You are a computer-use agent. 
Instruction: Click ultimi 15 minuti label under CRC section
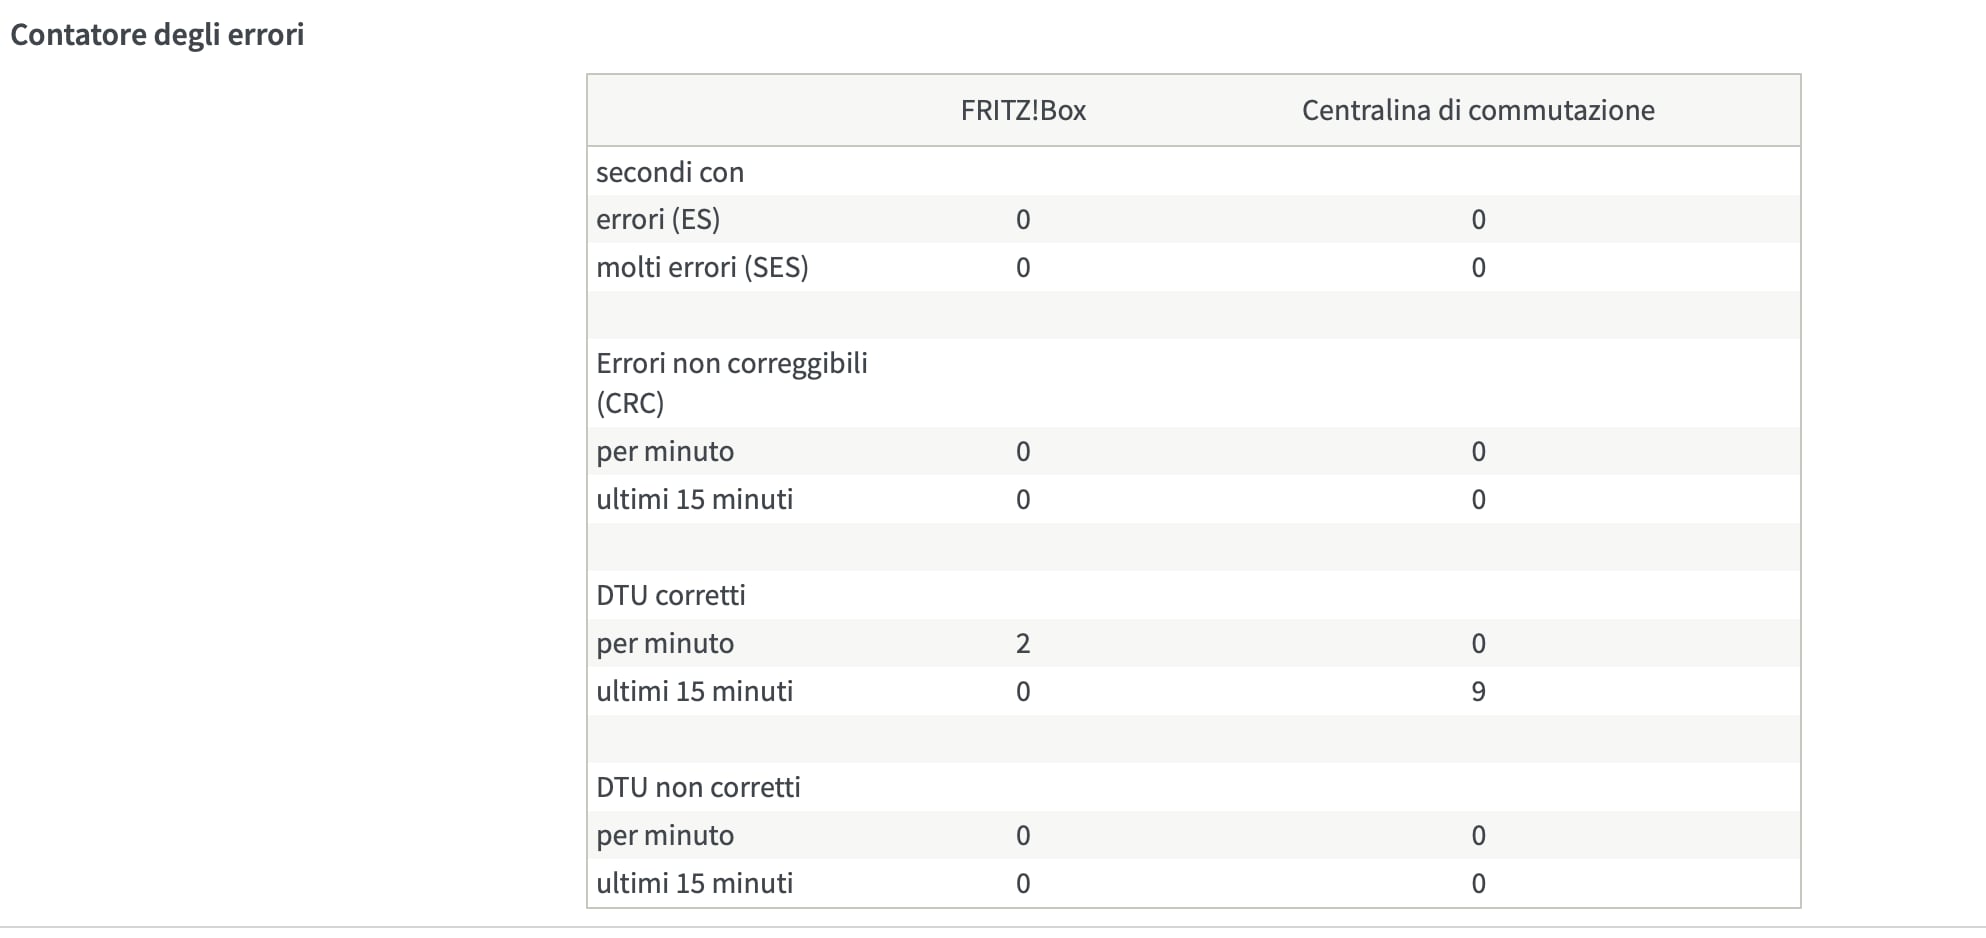coord(694,499)
